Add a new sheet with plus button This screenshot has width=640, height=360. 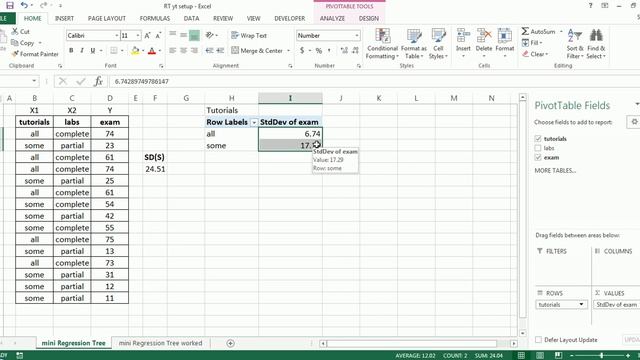point(231,343)
